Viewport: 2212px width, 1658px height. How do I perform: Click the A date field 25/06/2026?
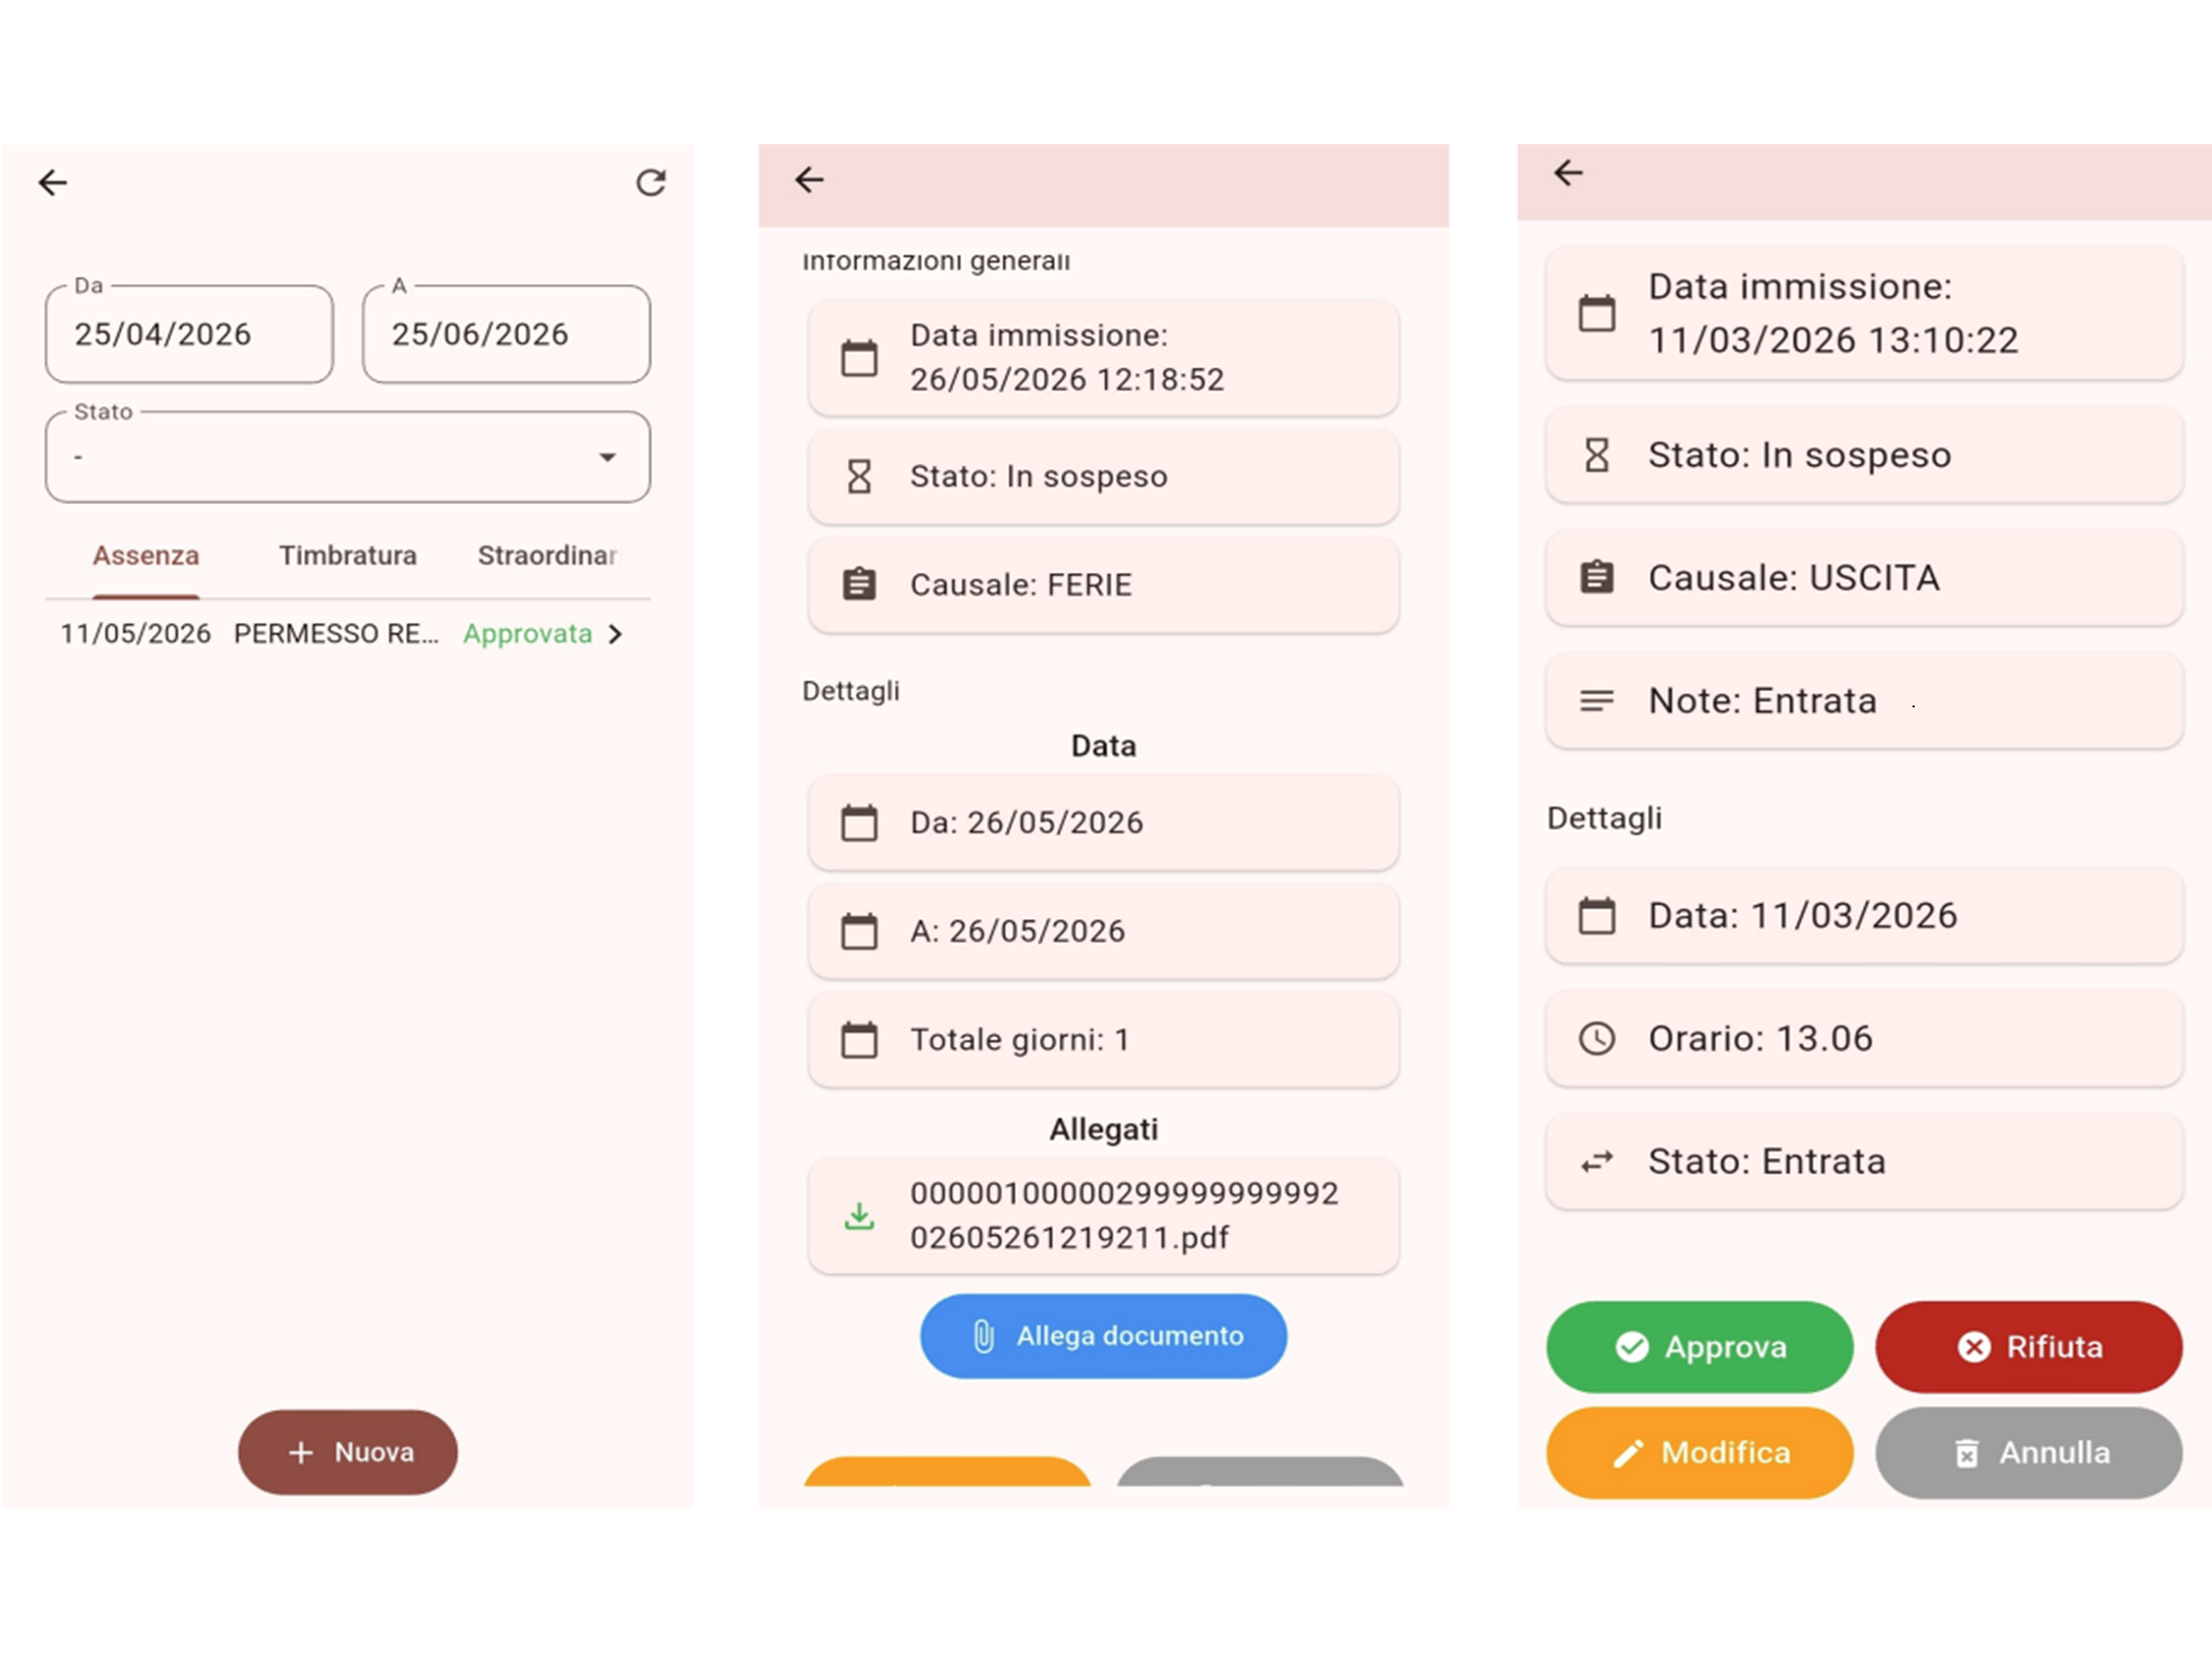[506, 334]
